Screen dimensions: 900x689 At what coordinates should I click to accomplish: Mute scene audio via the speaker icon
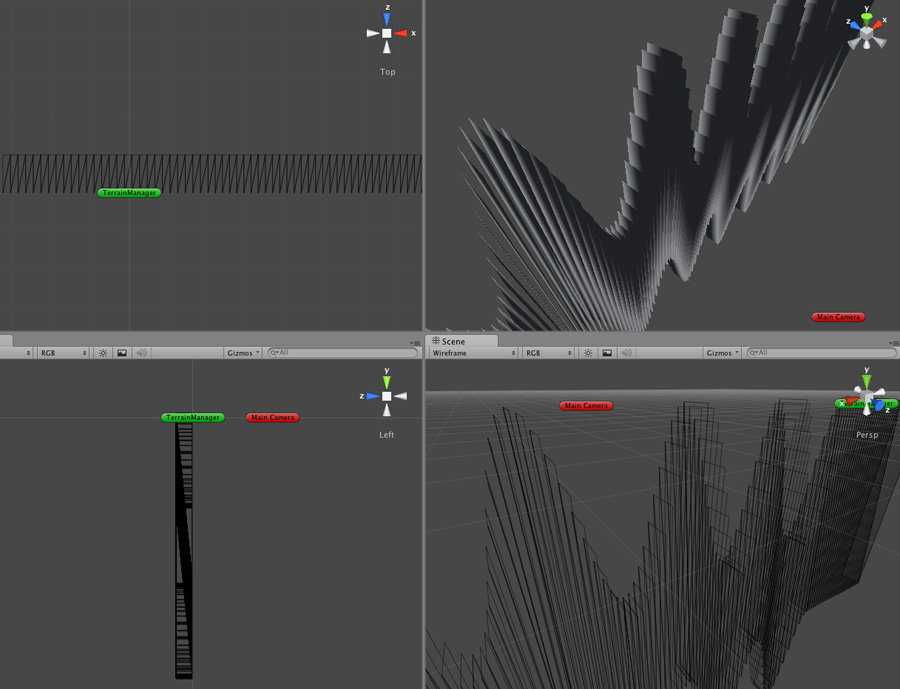tap(625, 352)
